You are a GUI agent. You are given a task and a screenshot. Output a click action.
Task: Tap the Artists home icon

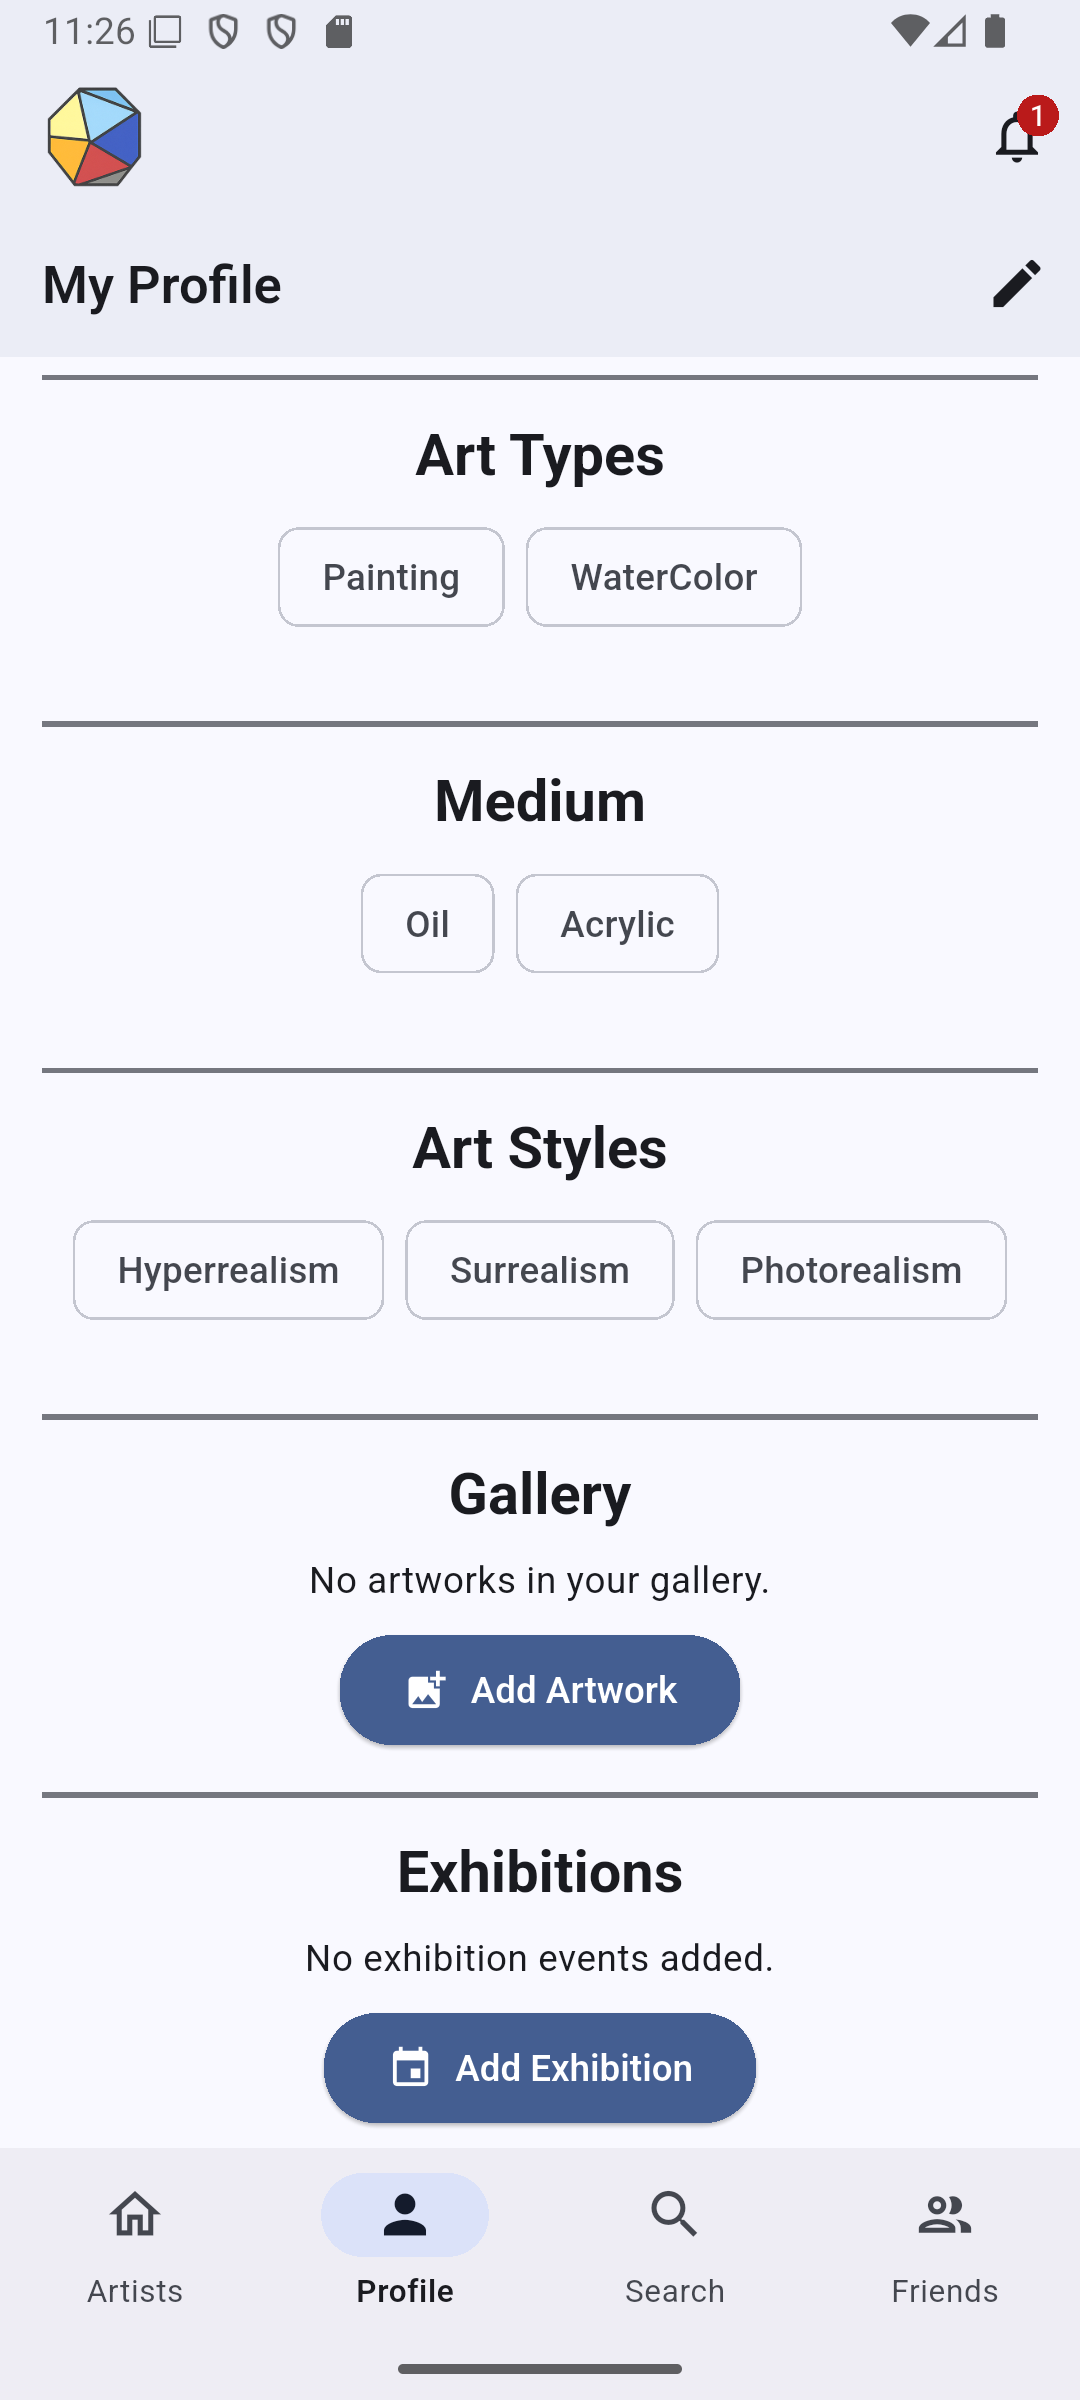(x=135, y=2214)
